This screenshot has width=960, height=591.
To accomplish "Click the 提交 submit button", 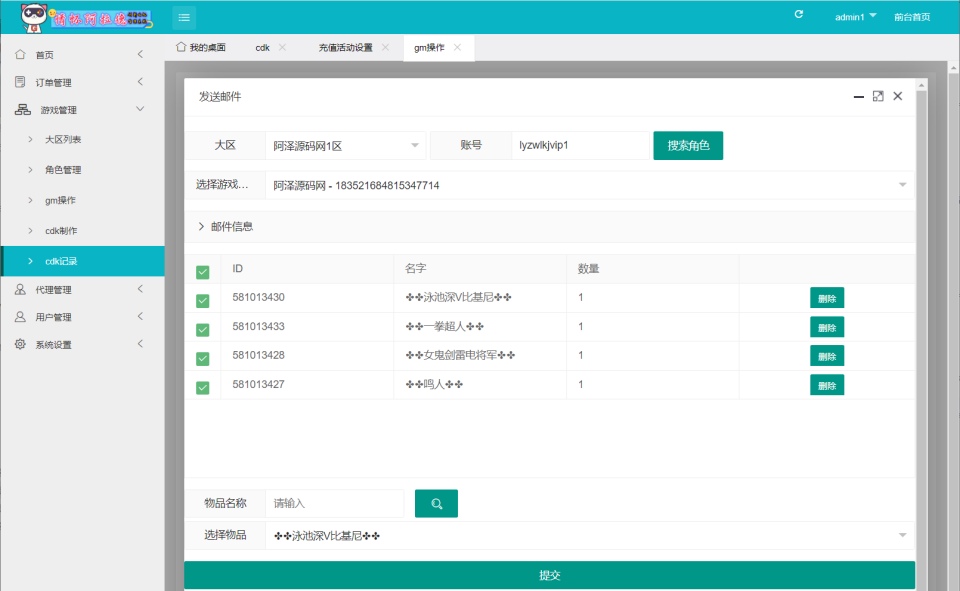I will [x=550, y=575].
